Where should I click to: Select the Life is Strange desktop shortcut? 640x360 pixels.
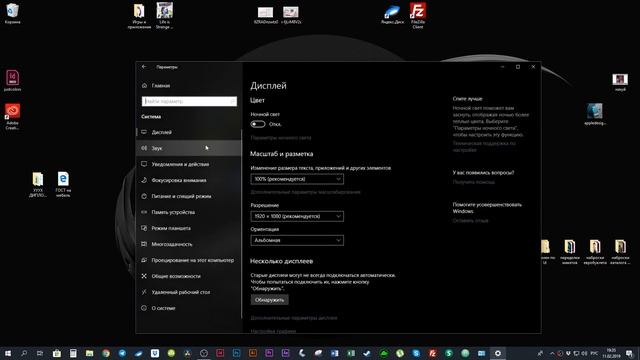164,16
